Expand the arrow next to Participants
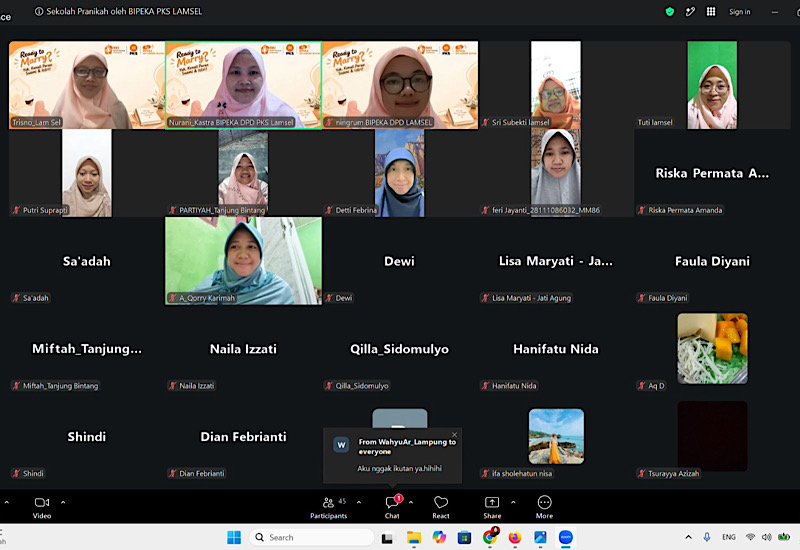Image resolution: width=800 pixels, height=550 pixels. (x=359, y=503)
